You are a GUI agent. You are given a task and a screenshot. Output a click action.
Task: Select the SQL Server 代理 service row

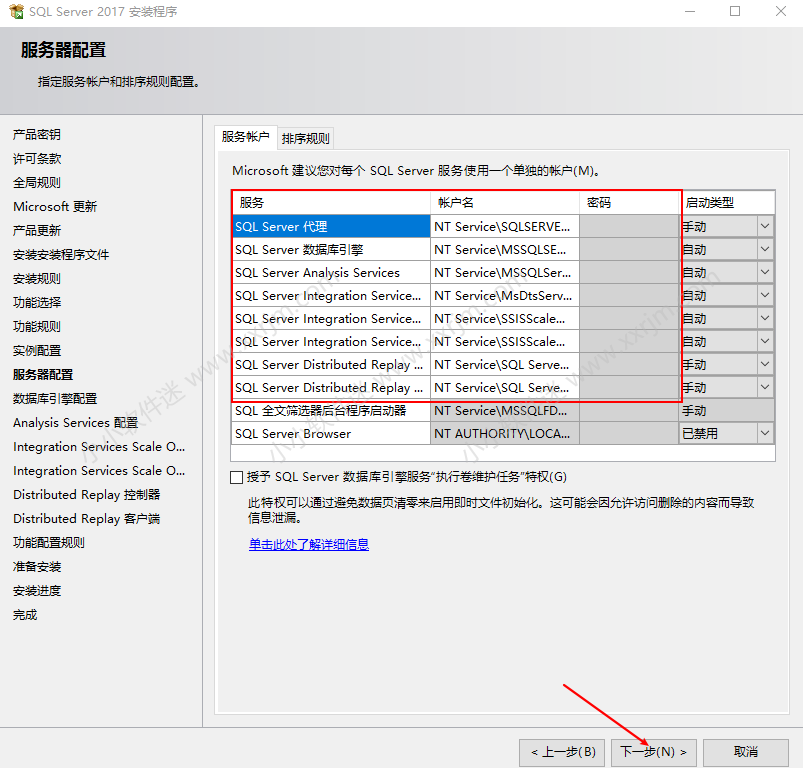331,226
